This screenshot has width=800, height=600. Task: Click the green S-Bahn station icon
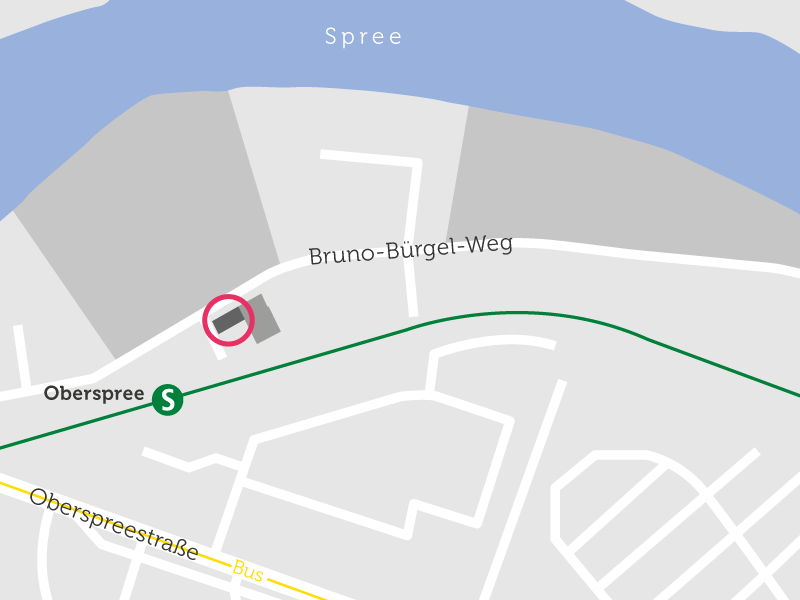[167, 399]
